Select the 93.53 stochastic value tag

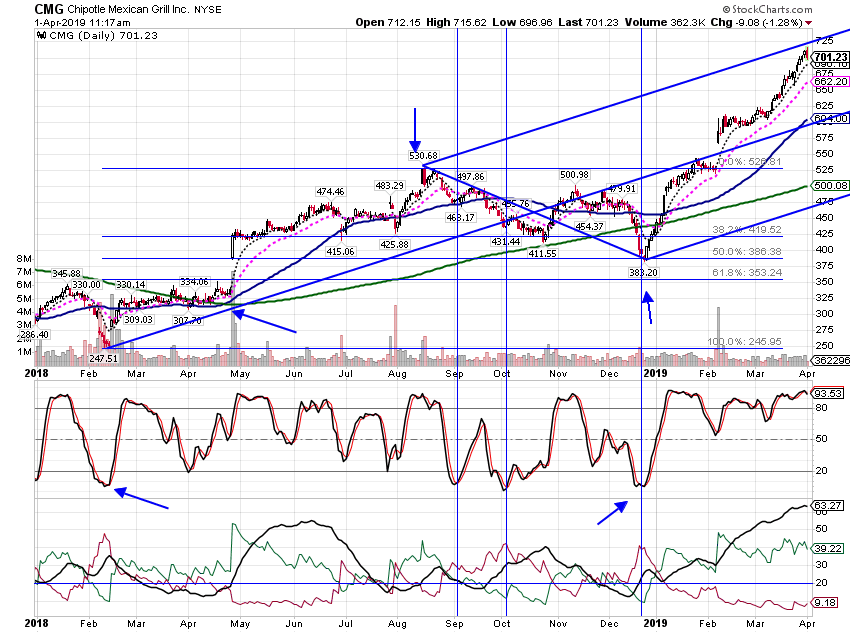tap(828, 393)
